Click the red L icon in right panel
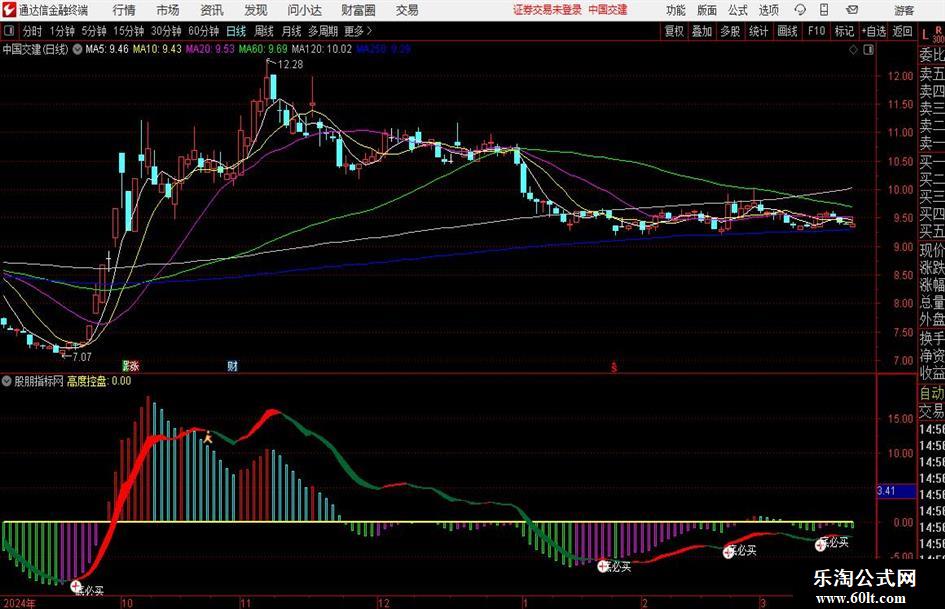The image size is (945, 609). click(925, 35)
